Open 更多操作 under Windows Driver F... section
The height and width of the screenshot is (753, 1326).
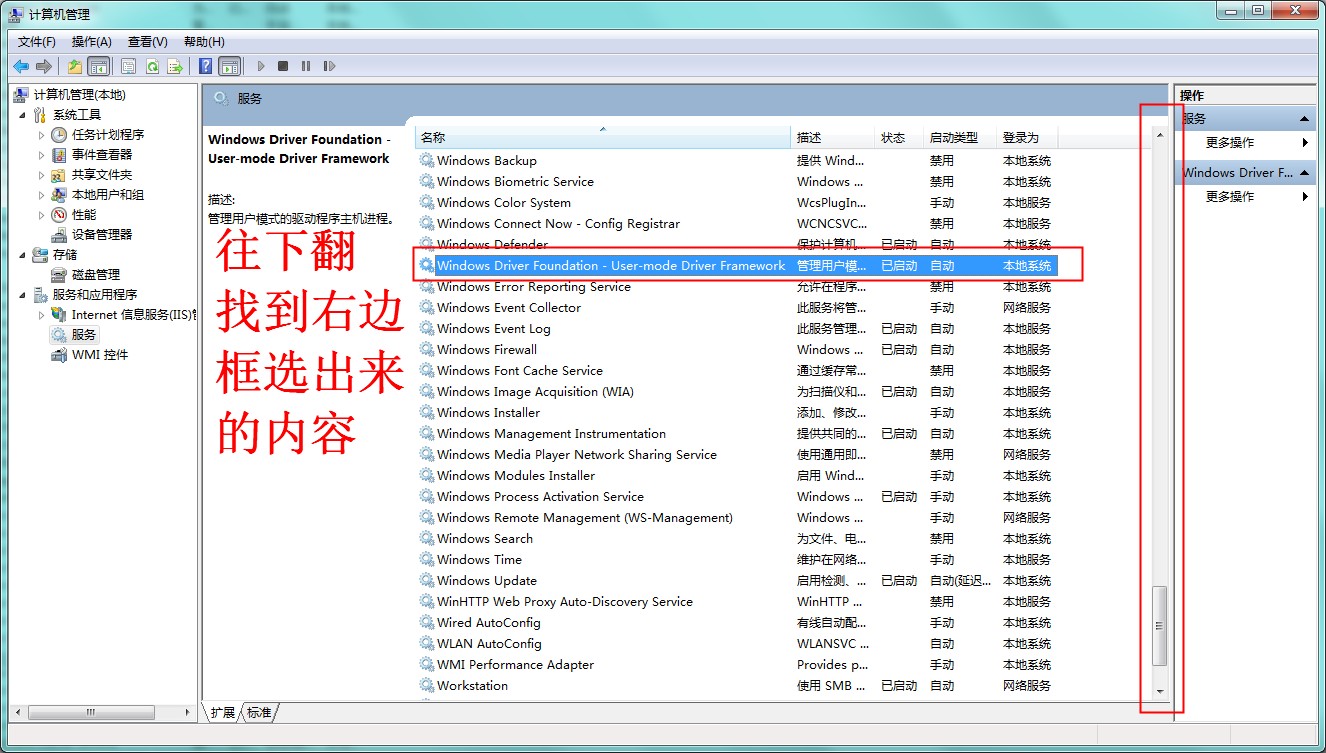(x=1230, y=196)
